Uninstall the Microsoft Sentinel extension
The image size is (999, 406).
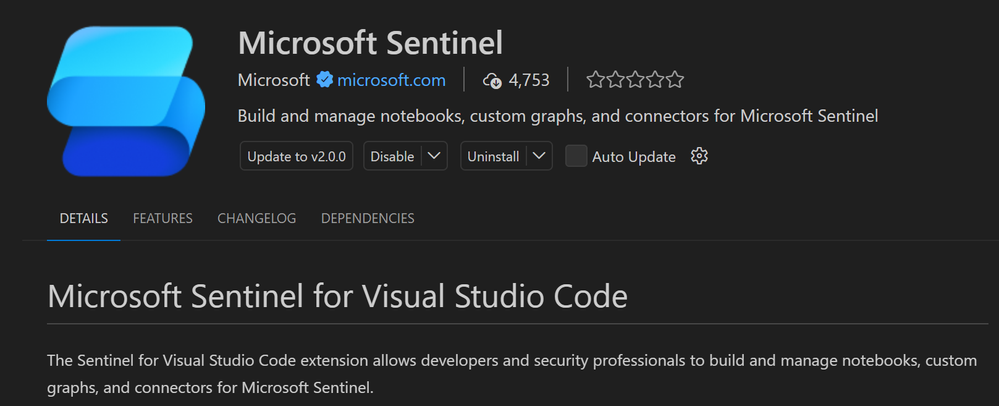pos(494,156)
